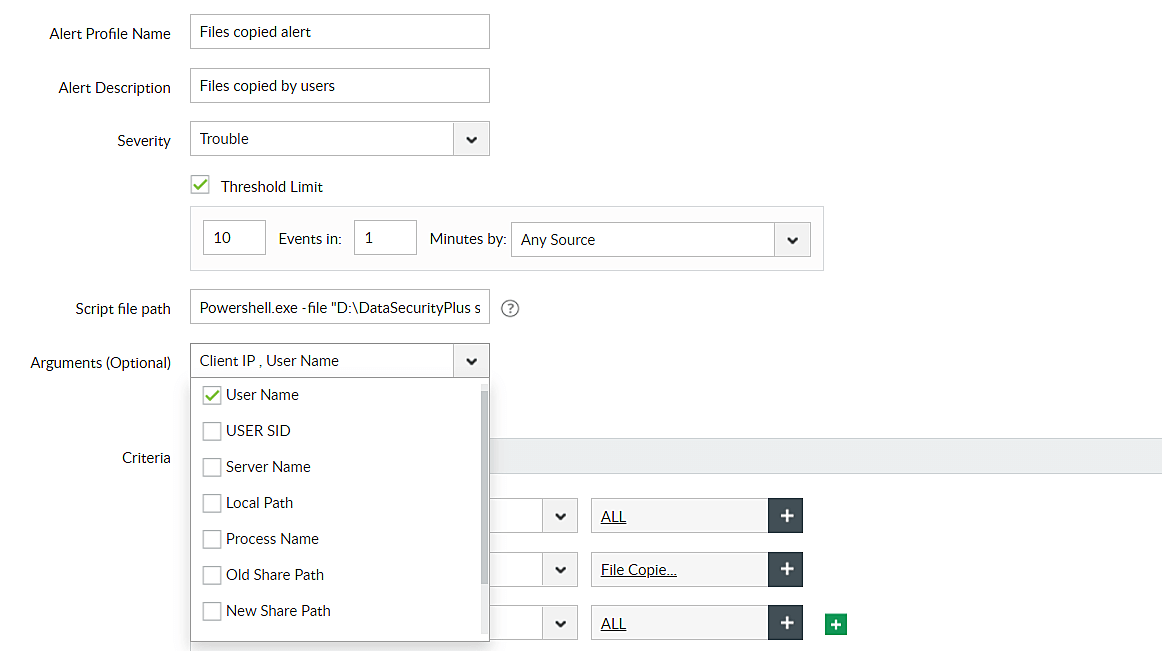Expand the Any Source dropdown
This screenshot has width=1162, height=651.
[x=792, y=240]
